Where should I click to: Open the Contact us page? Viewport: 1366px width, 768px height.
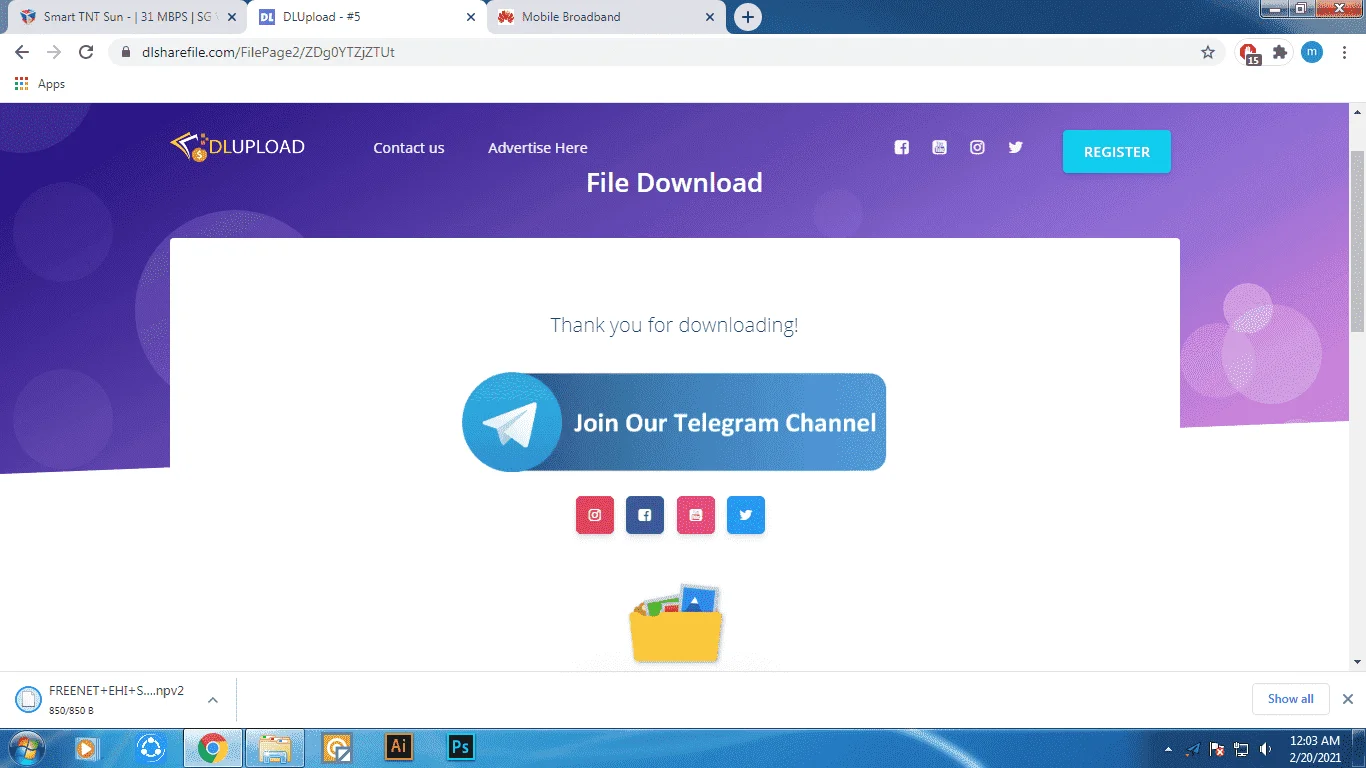click(409, 148)
